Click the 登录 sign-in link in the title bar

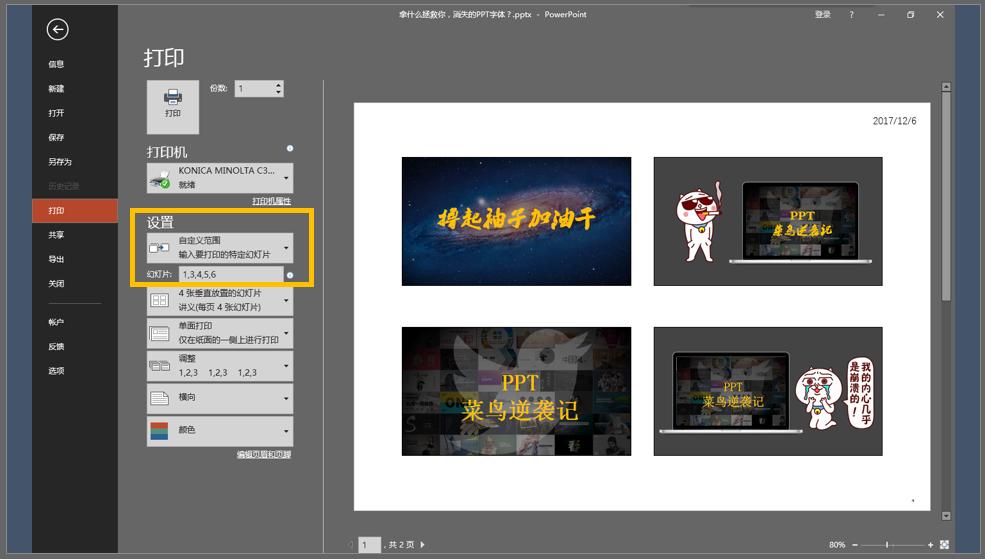tap(823, 14)
